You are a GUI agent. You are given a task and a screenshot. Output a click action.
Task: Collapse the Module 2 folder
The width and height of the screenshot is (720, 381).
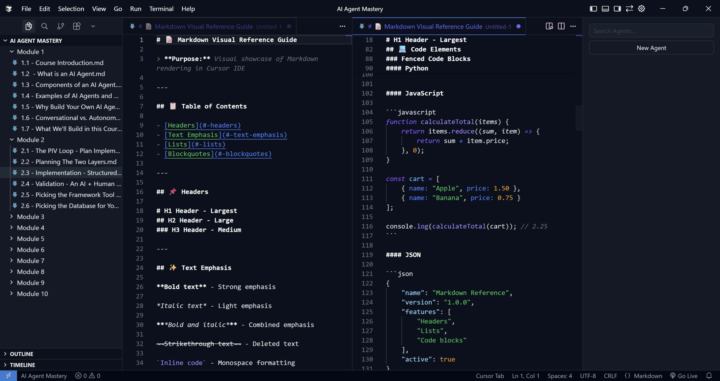pos(61,140)
